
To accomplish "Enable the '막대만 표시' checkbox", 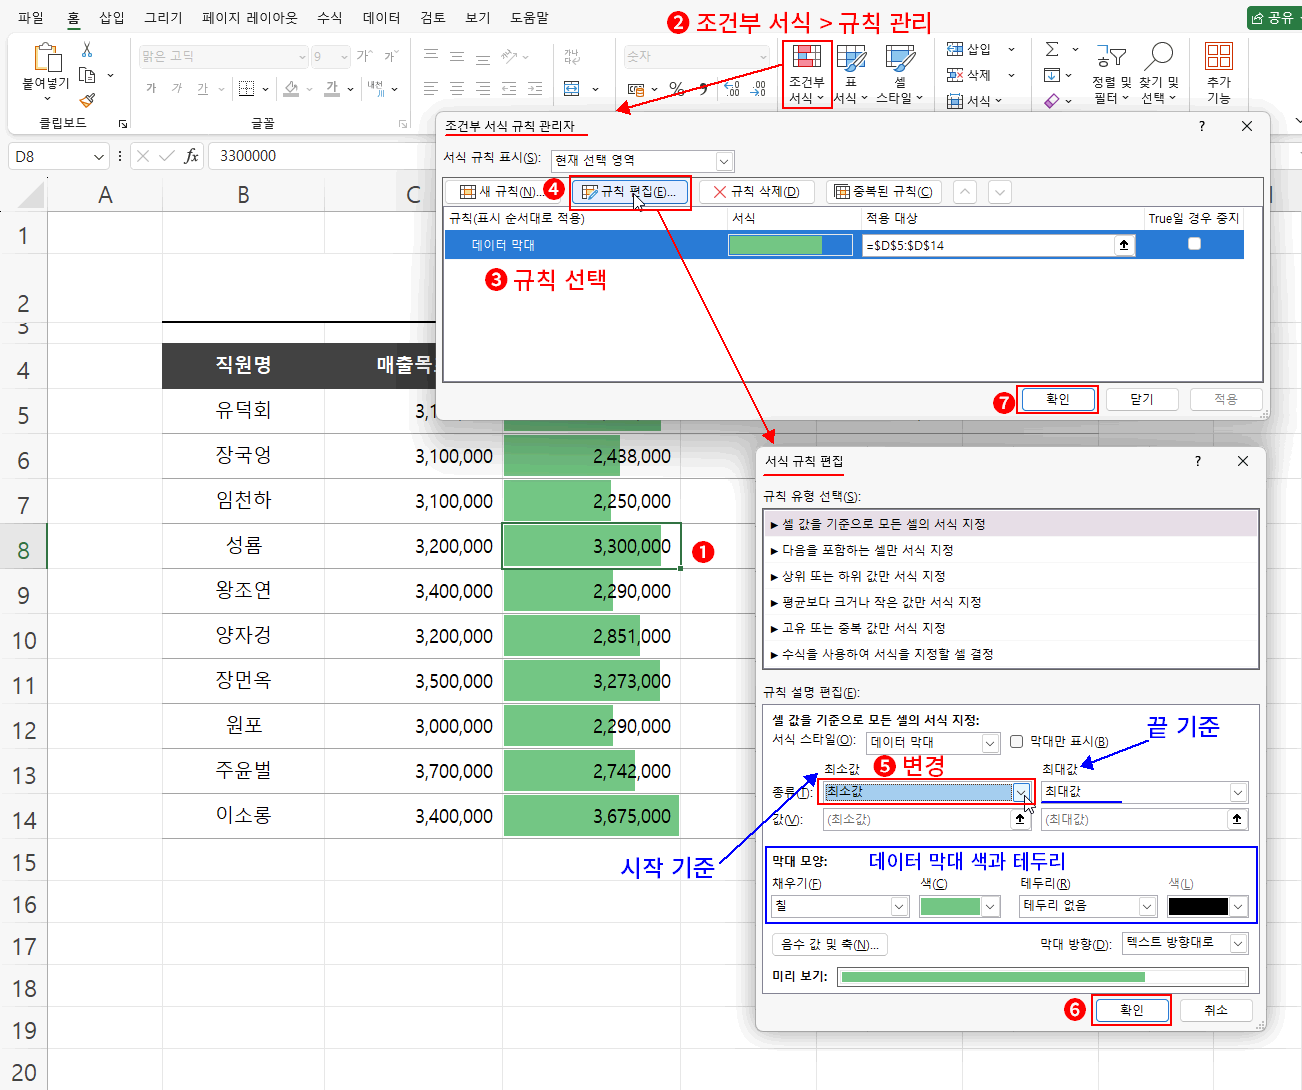I will click(1017, 742).
